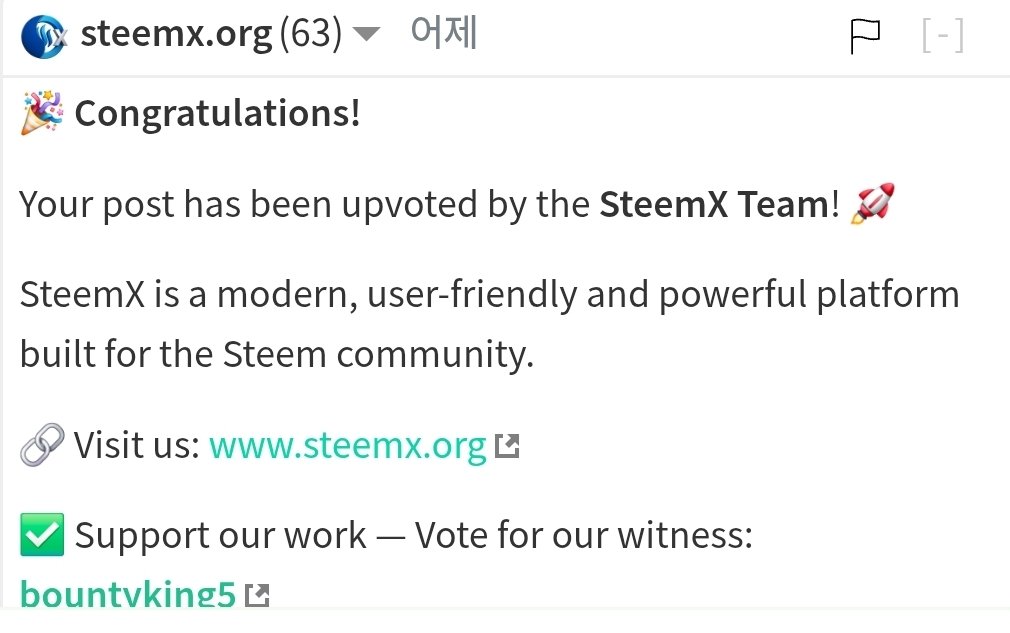Click the "Visit us:" label text

tap(137, 445)
